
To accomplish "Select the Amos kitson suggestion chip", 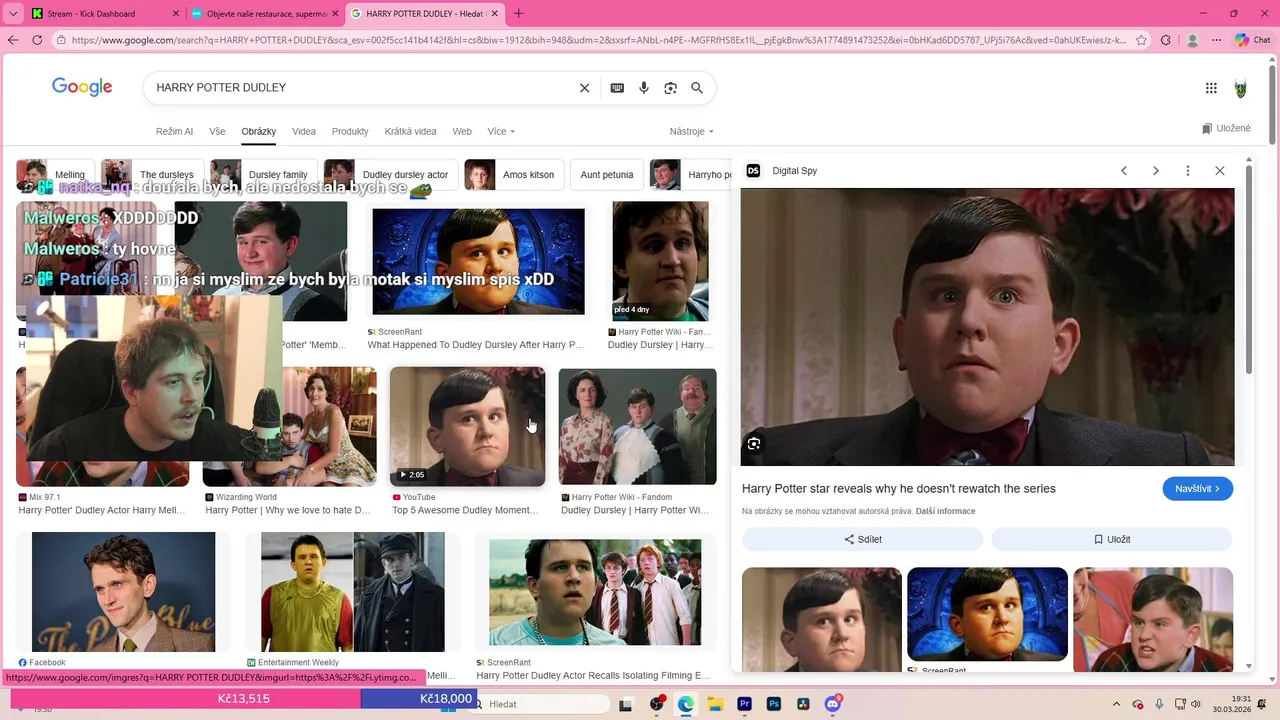I will [512, 175].
